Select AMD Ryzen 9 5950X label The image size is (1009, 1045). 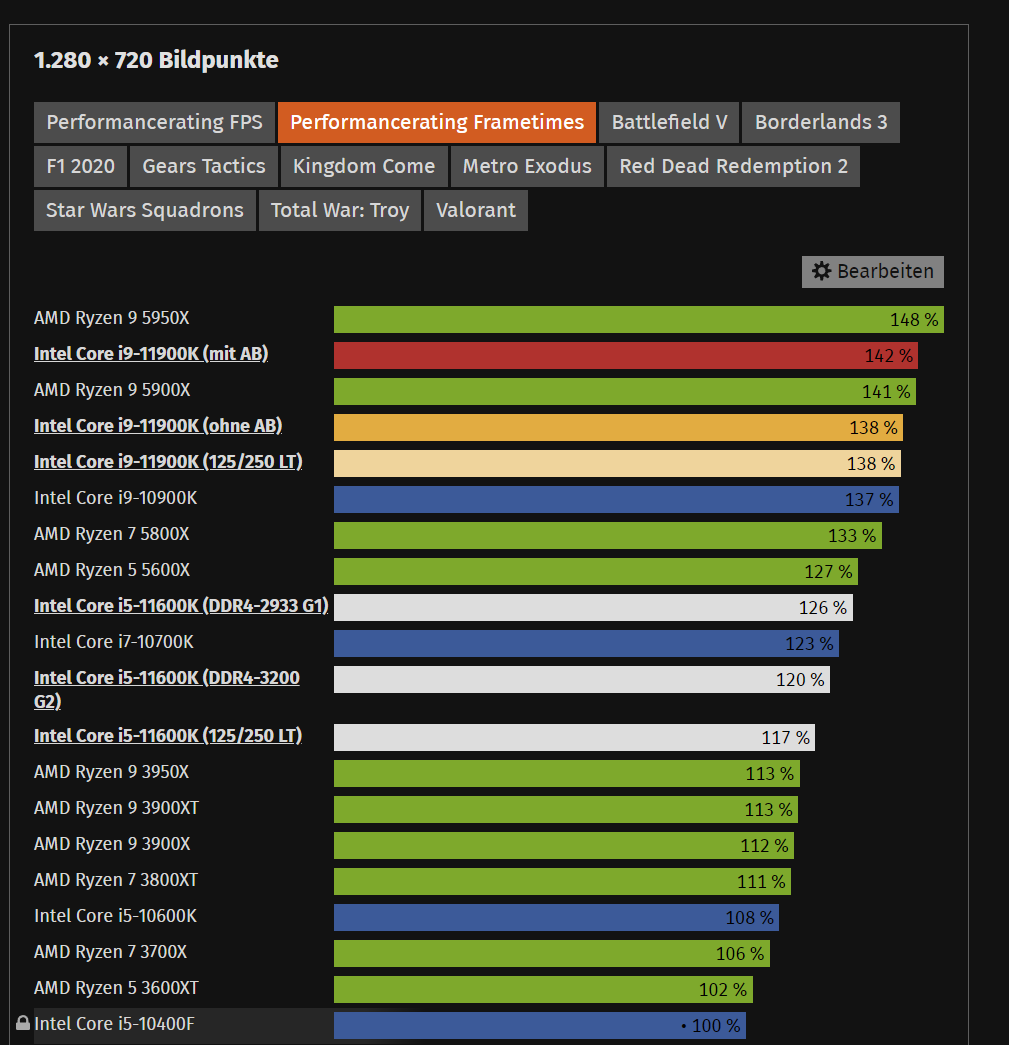[x=111, y=317]
